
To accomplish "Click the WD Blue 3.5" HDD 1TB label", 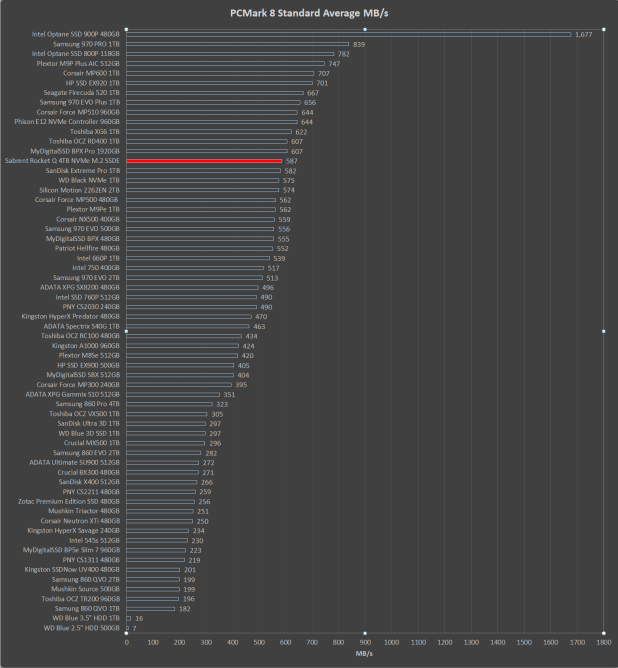I will pyautogui.click(x=86, y=618).
